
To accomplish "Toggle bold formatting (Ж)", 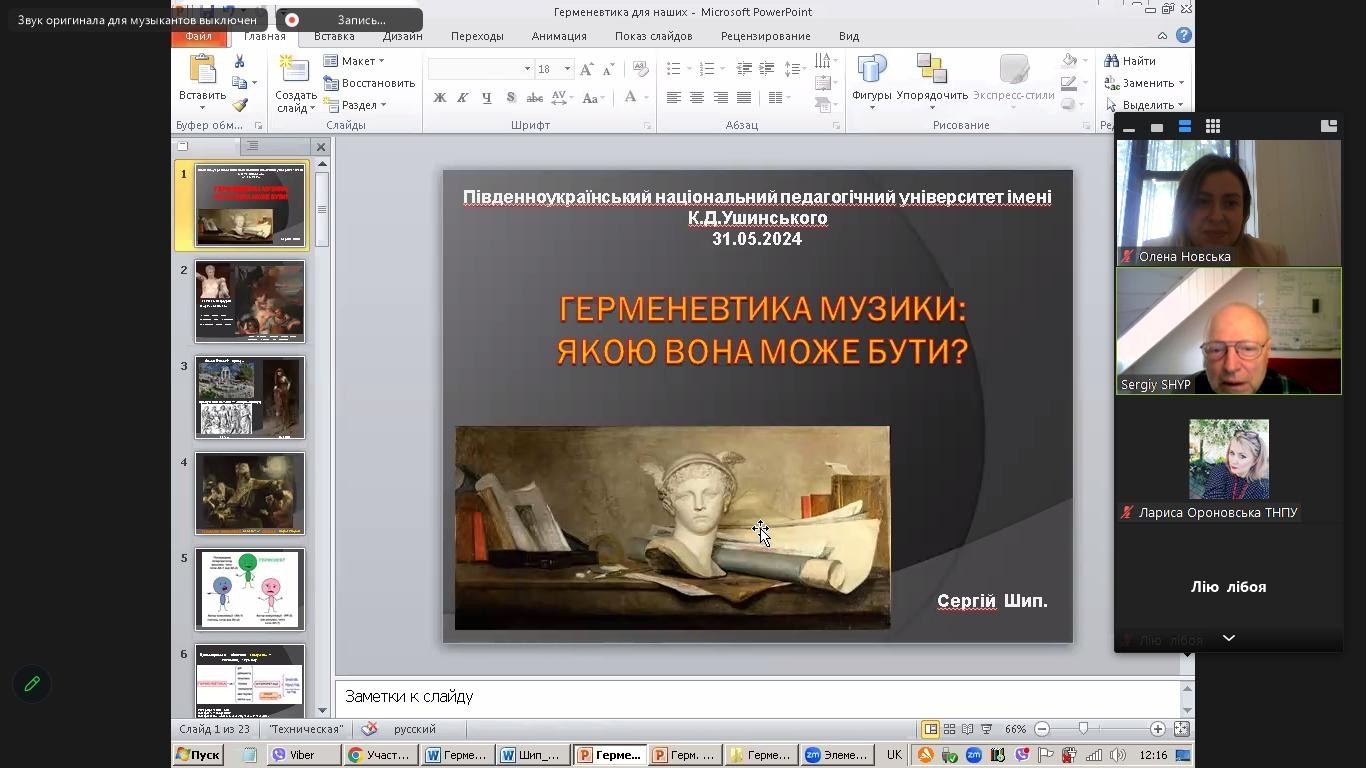I will pos(439,97).
